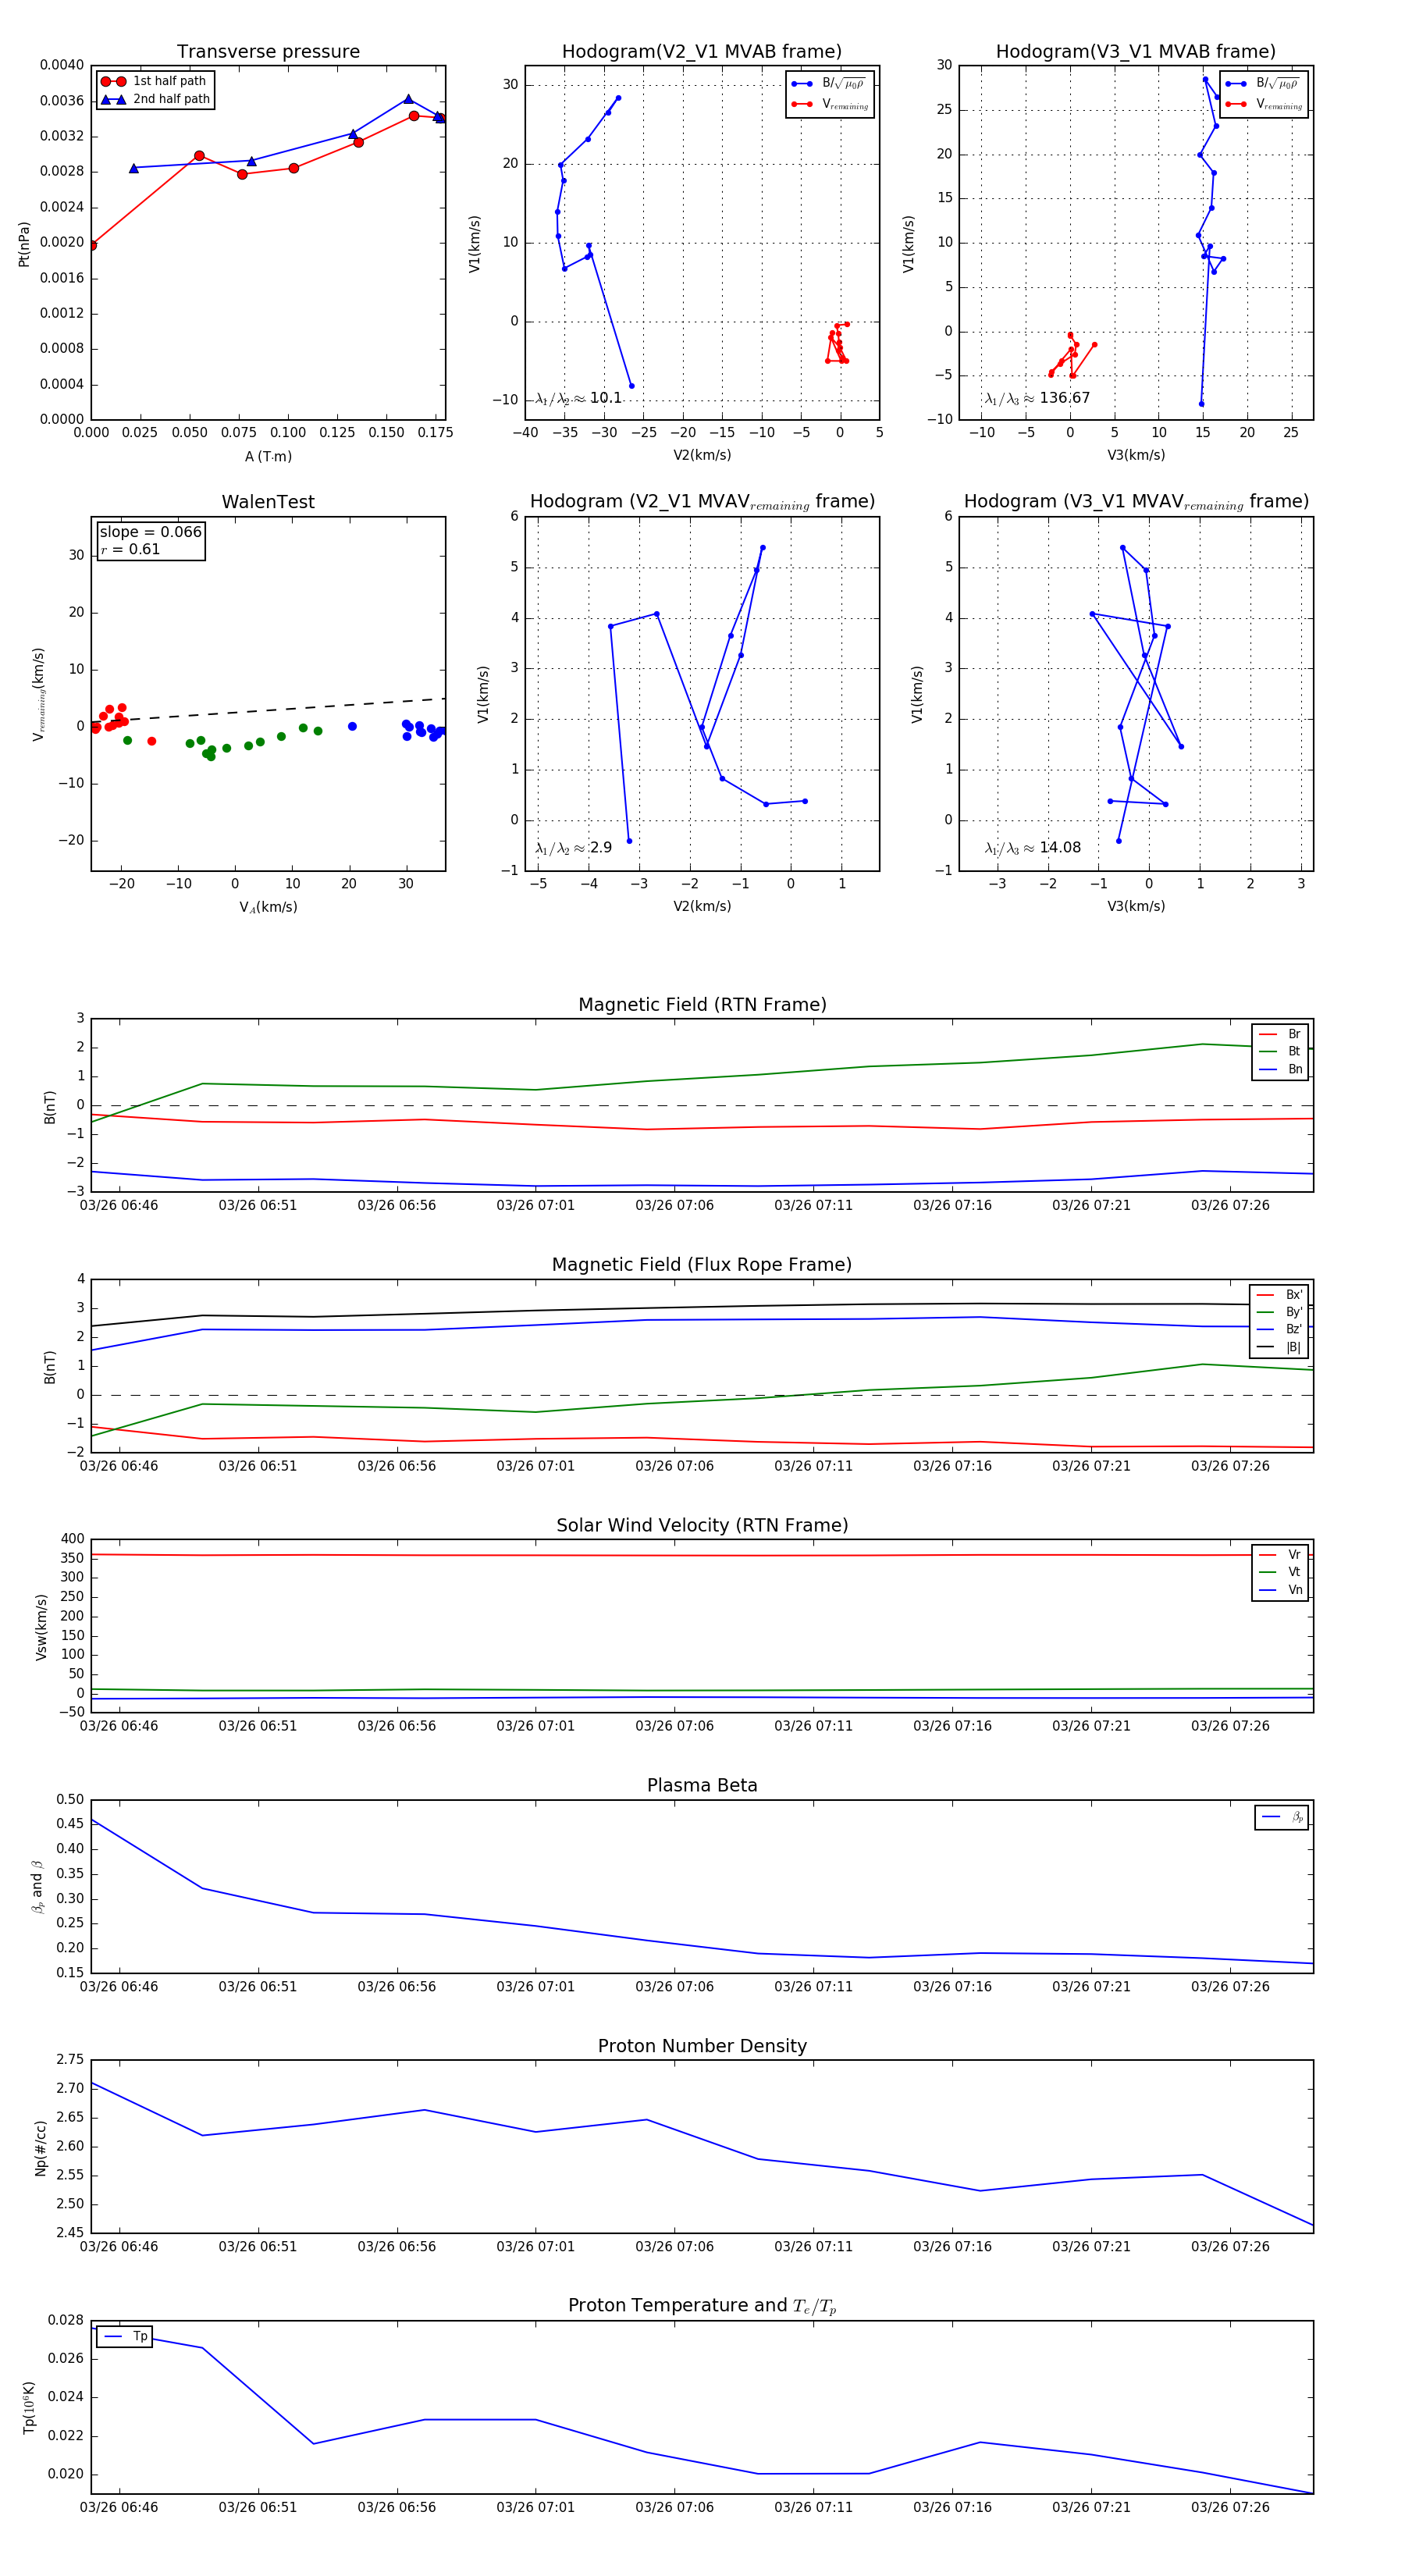Click the eigenvalue ratio value '136.67'
Viewport: 1405px width, 2576px height.
pyautogui.click(x=1065, y=398)
